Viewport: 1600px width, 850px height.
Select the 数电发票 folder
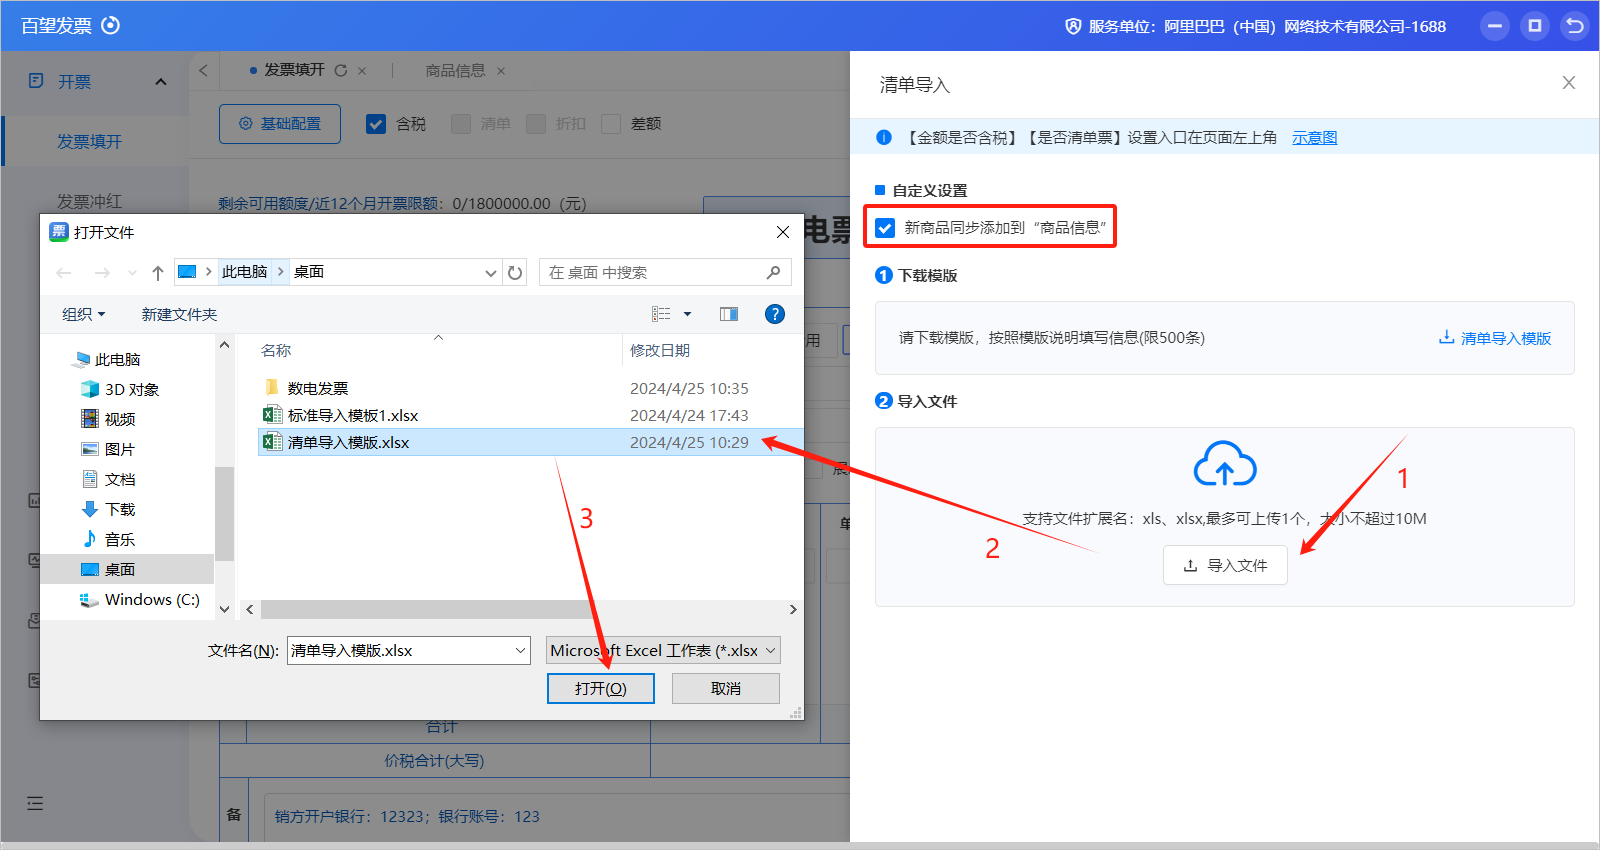(306, 388)
